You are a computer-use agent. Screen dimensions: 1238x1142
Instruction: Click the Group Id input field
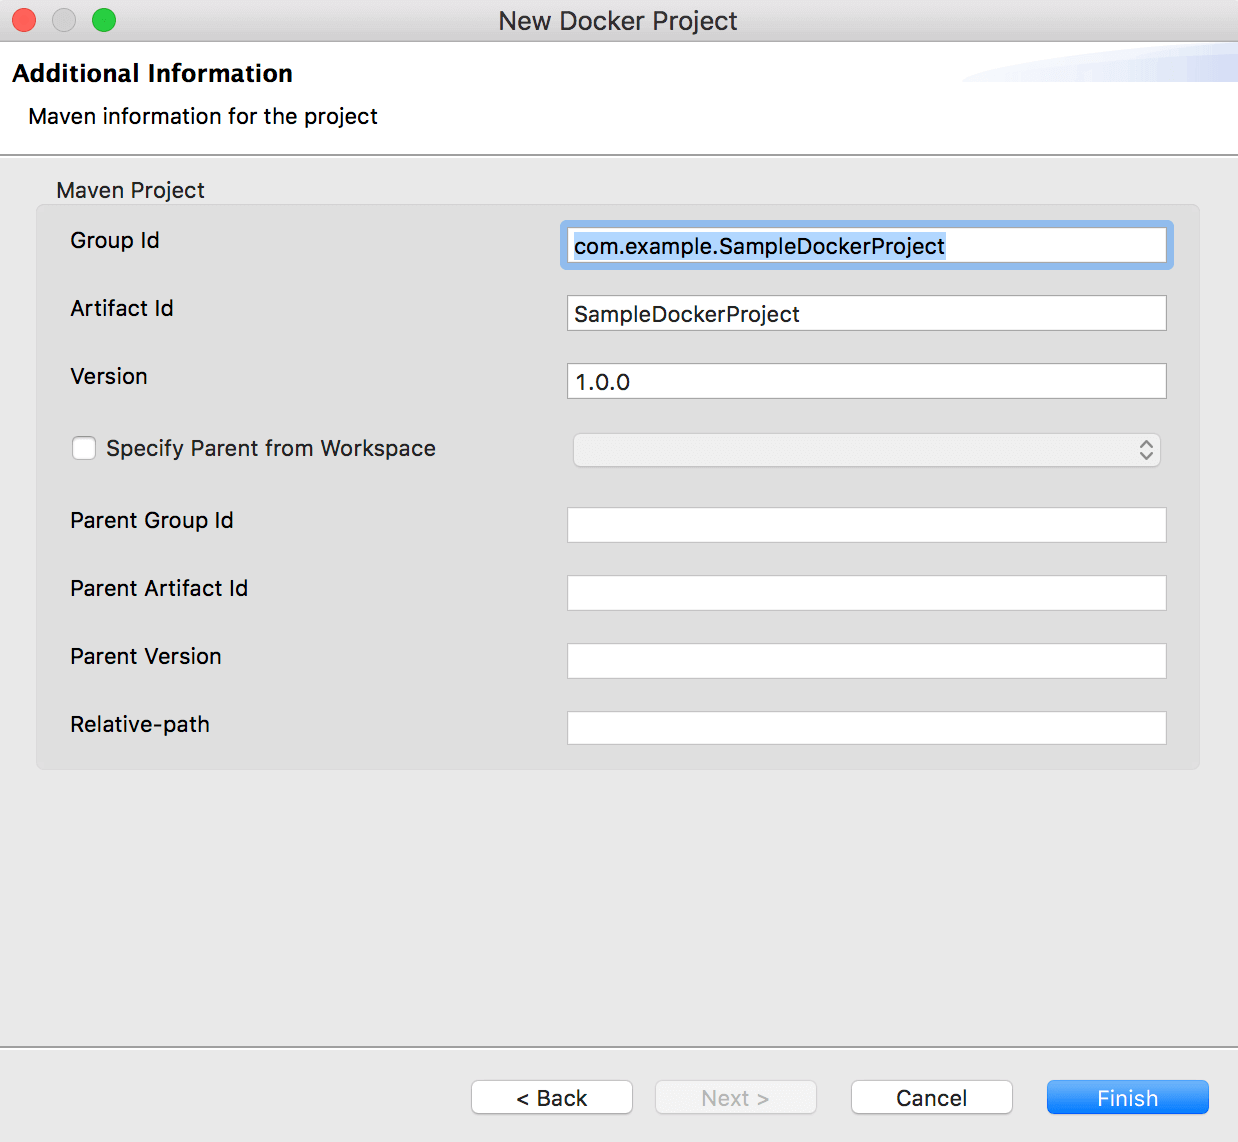click(866, 246)
